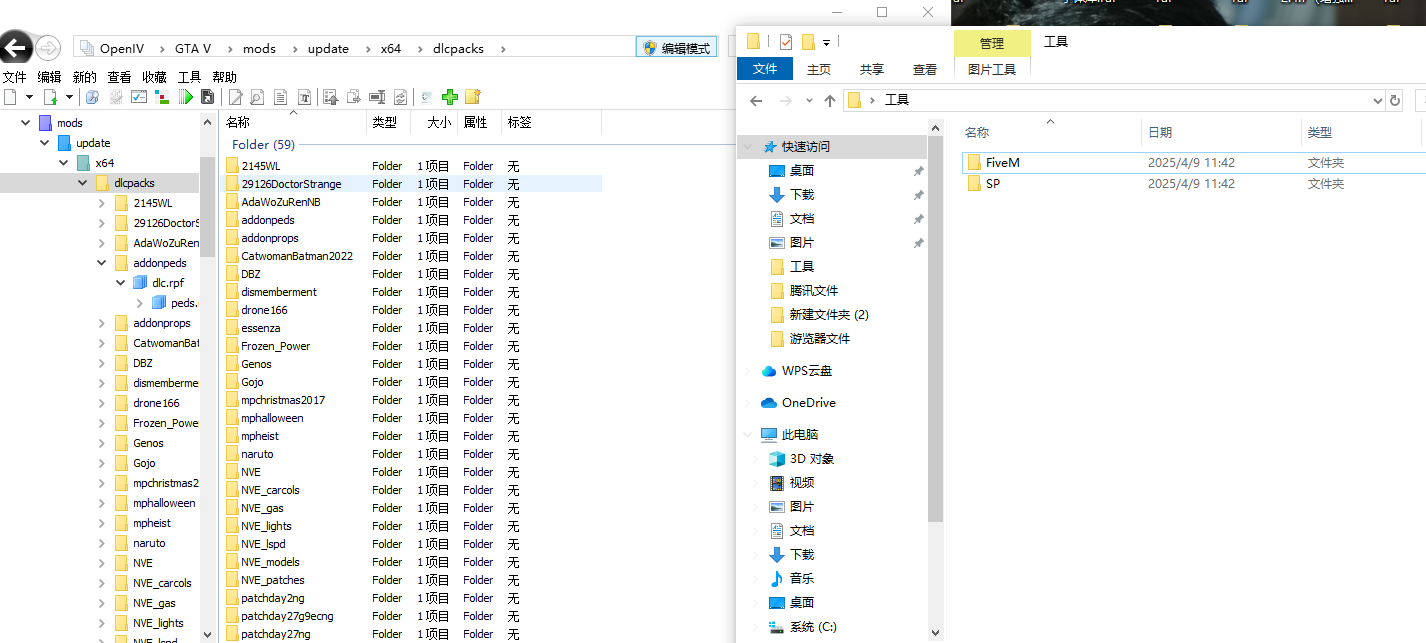This screenshot has height=643, width=1426.
Task: Expand the WPS云盘 node in Explorer
Action: pyautogui.click(x=748, y=371)
